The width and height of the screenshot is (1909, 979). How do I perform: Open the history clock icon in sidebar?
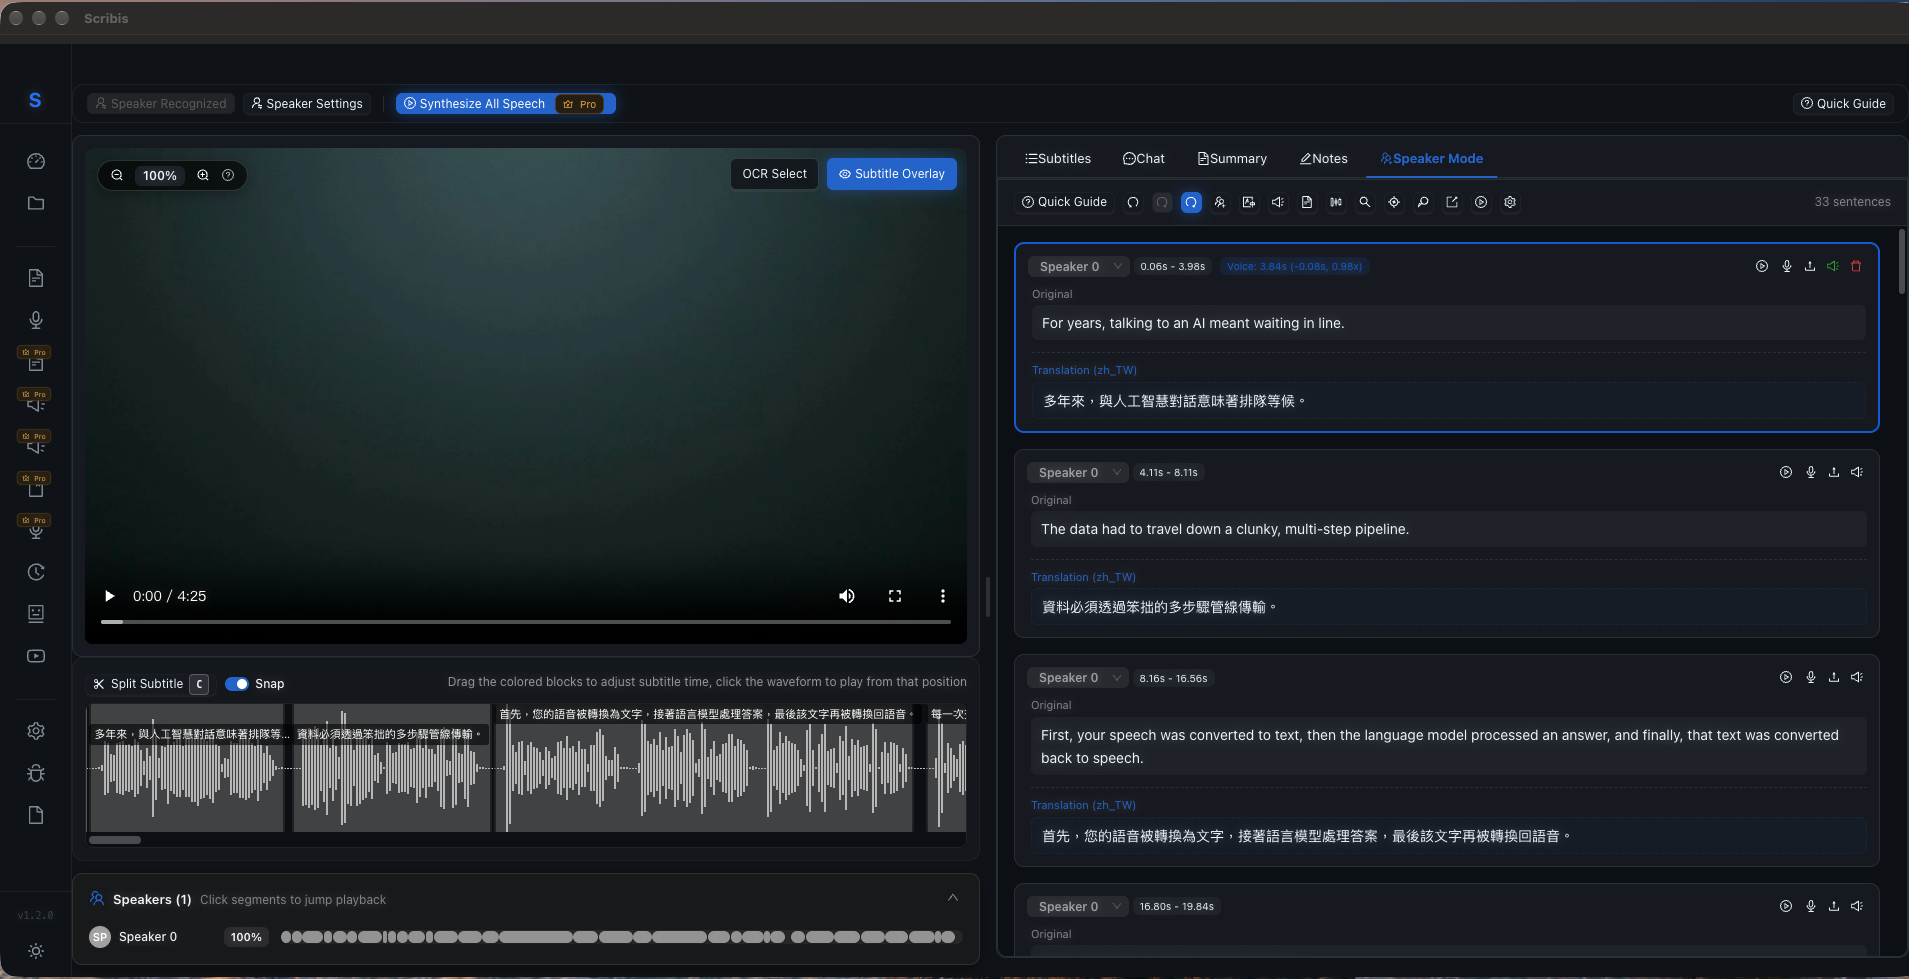(36, 572)
